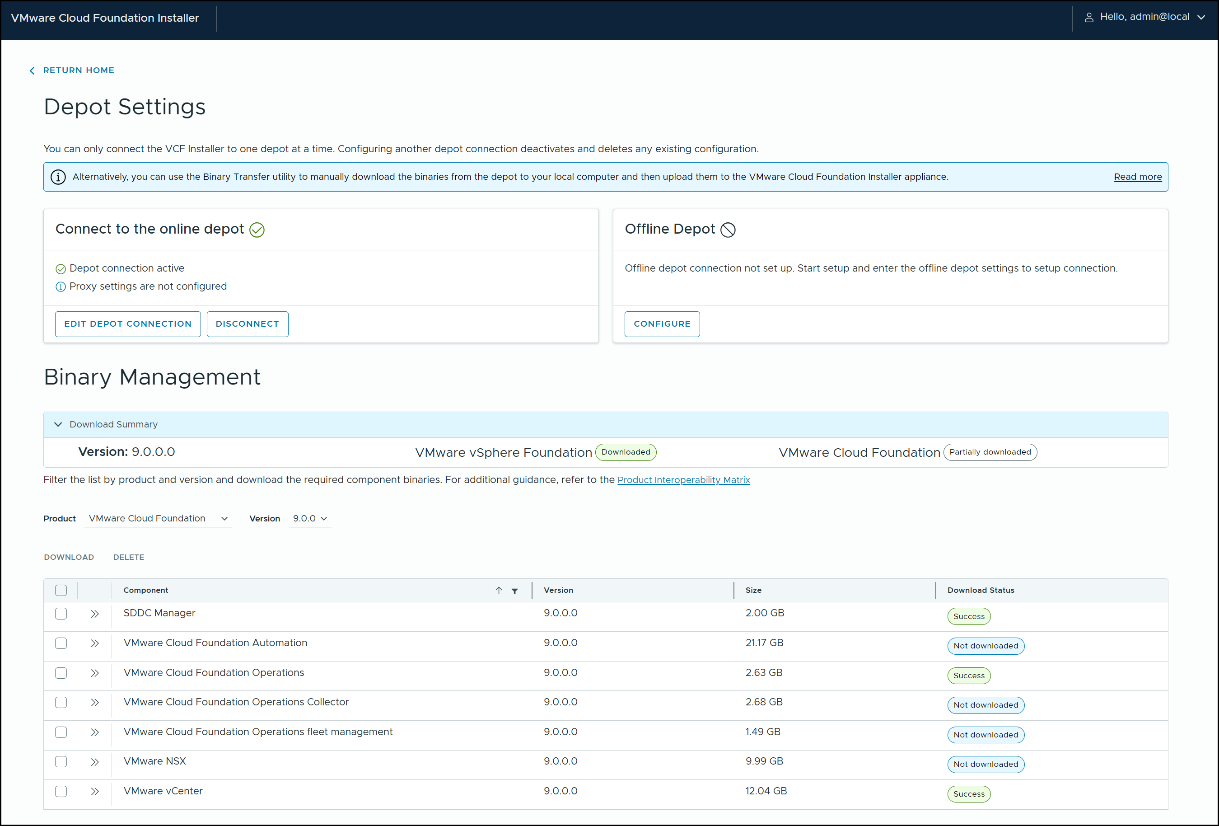Check the SDDC Manager checkbox
Image resolution: width=1219 pixels, height=826 pixels.
61,614
